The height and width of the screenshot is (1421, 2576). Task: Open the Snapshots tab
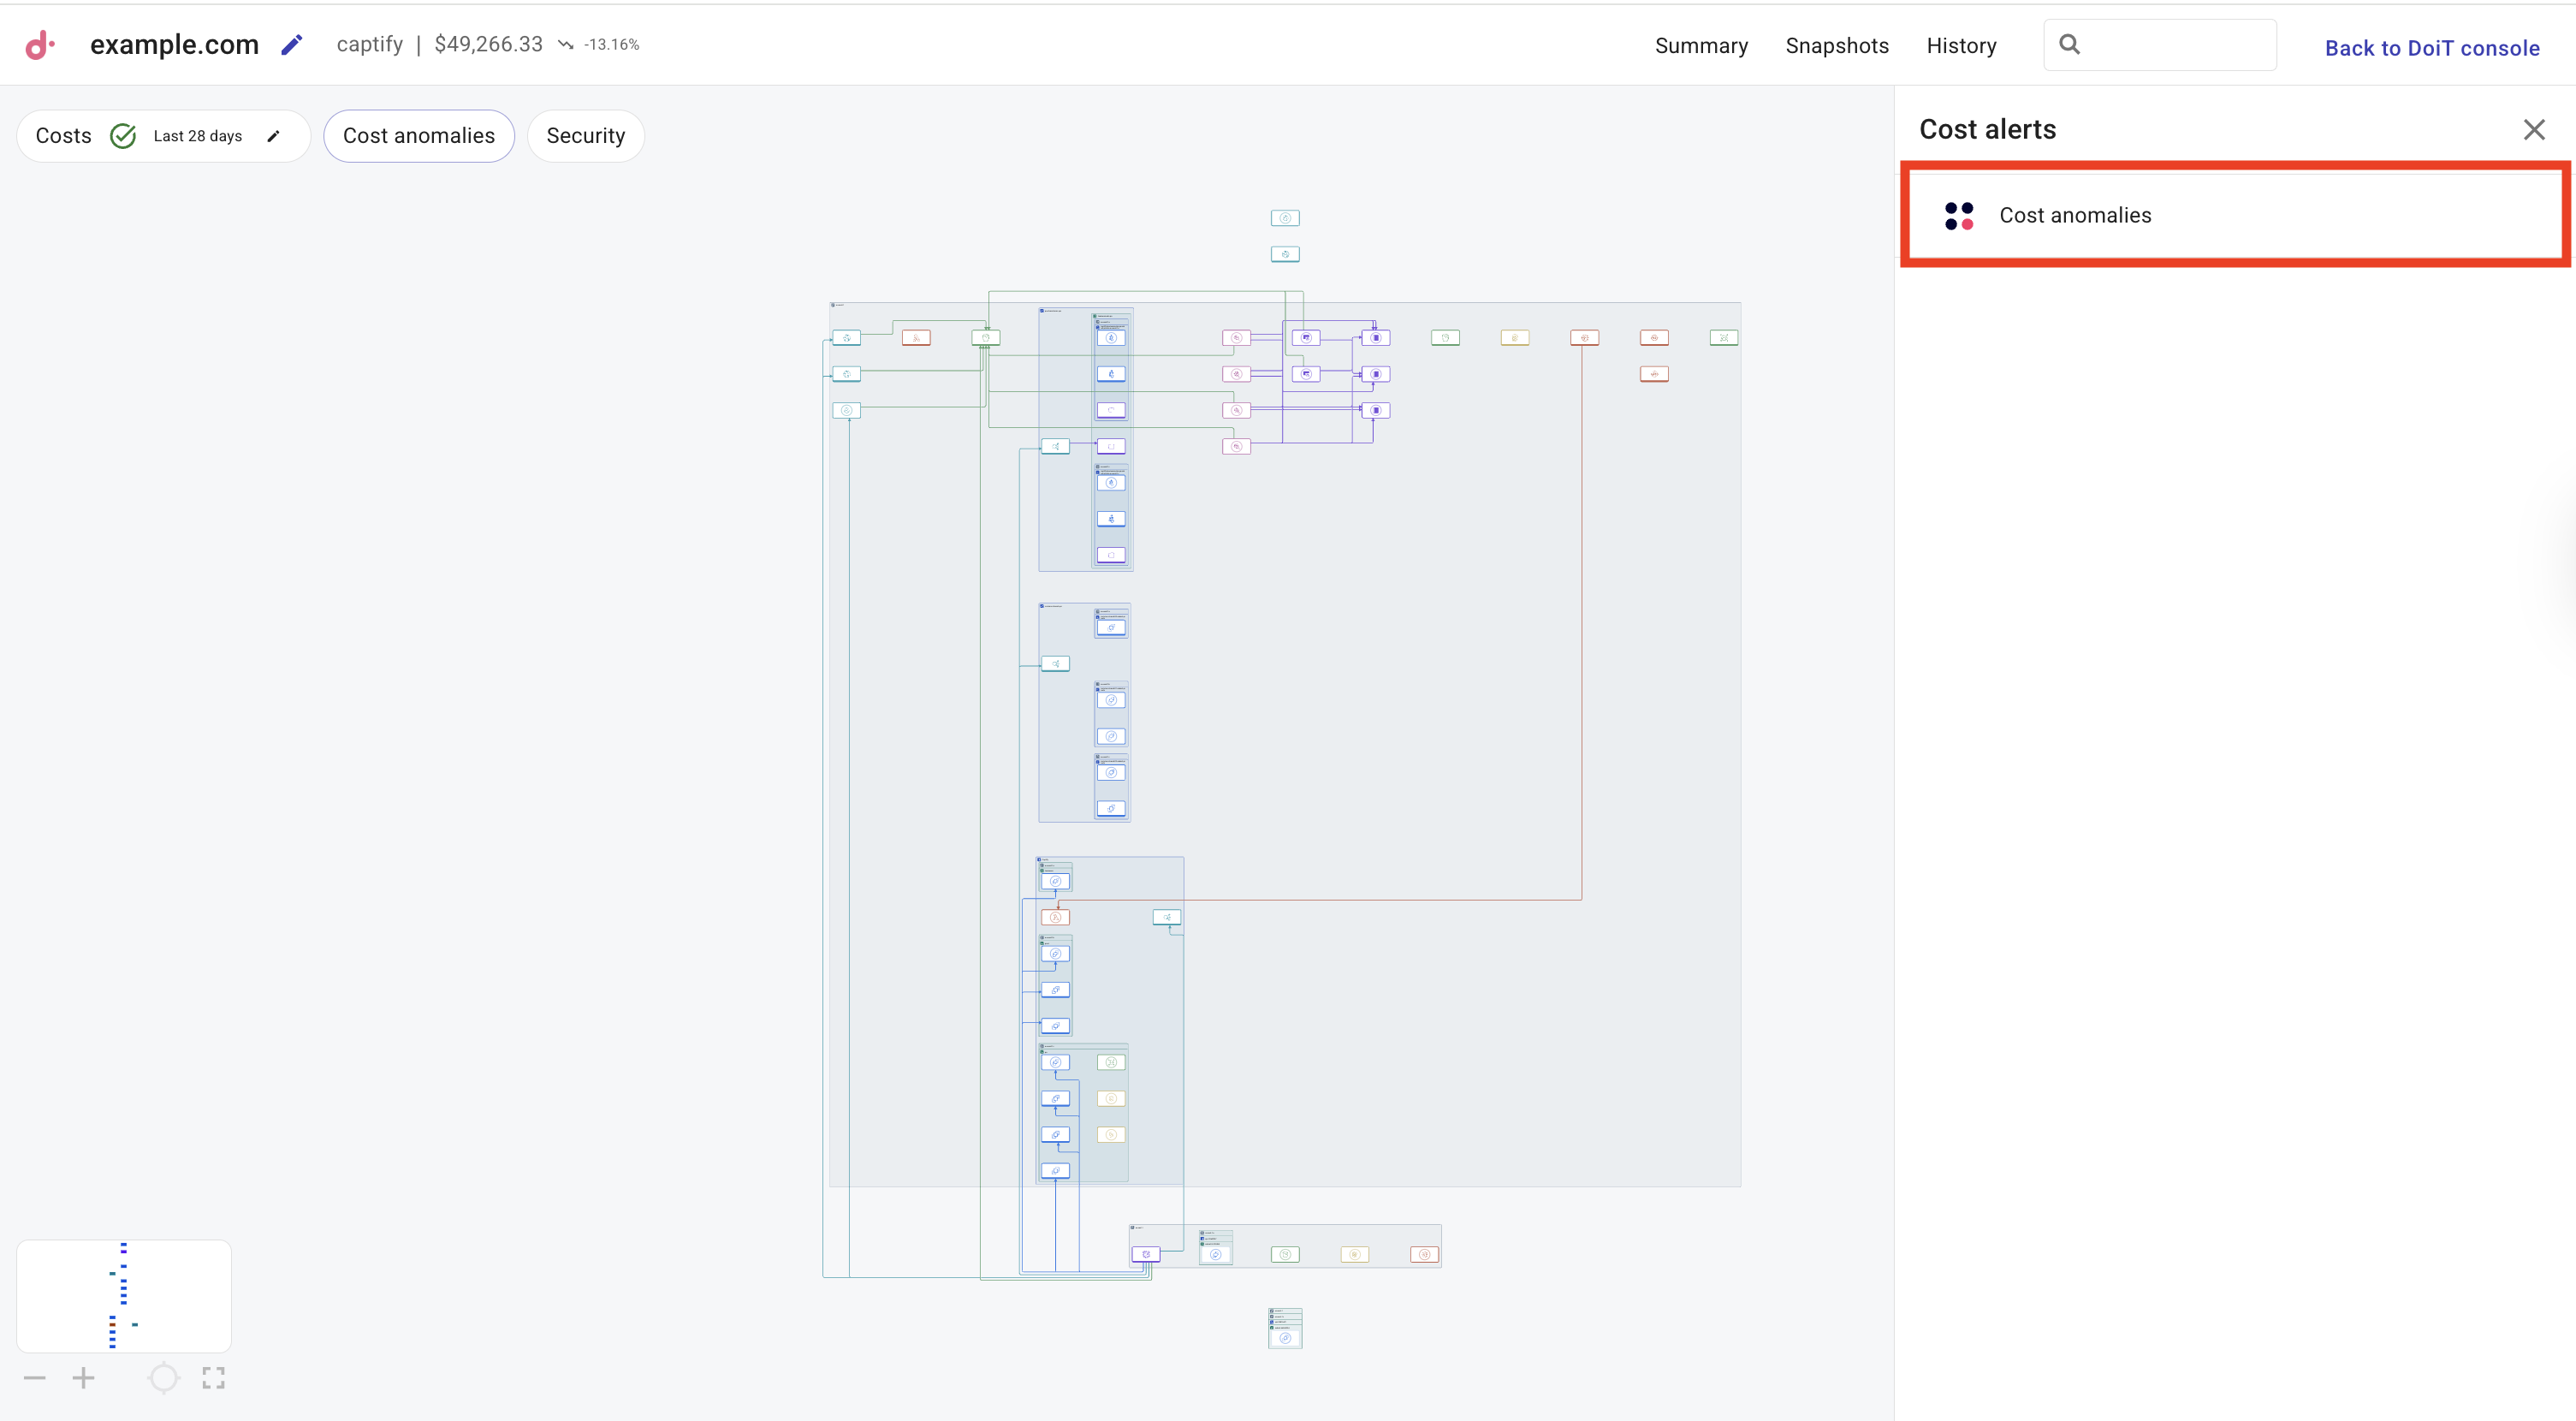tap(1837, 46)
